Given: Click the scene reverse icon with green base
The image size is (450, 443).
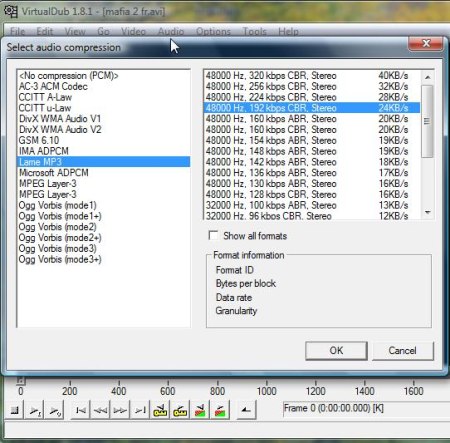Looking at the screenshot, I should [200, 410].
